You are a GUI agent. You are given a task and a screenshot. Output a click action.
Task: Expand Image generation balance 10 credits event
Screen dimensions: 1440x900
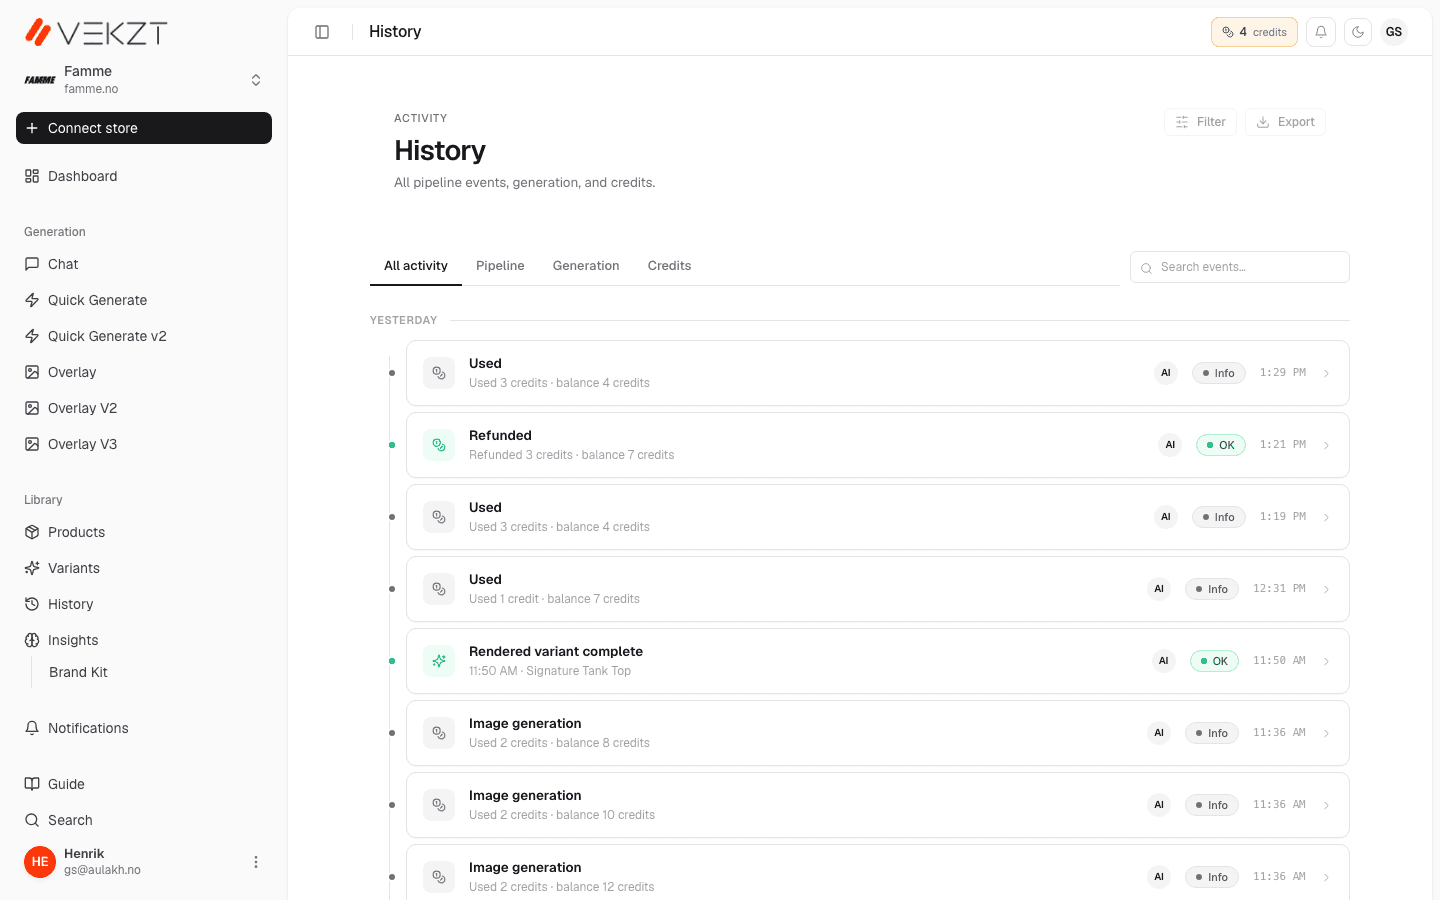(x=1327, y=806)
